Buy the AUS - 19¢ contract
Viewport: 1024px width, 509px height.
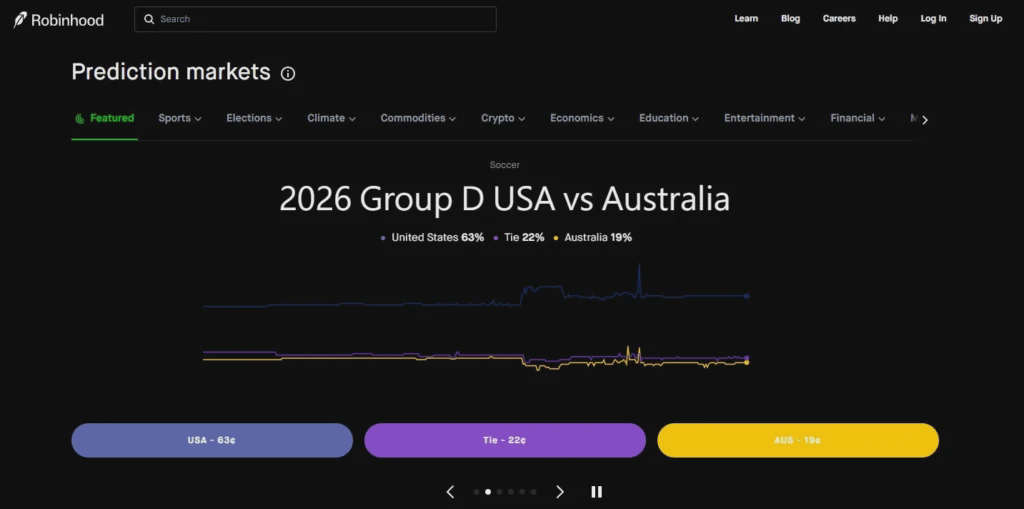tap(797, 440)
